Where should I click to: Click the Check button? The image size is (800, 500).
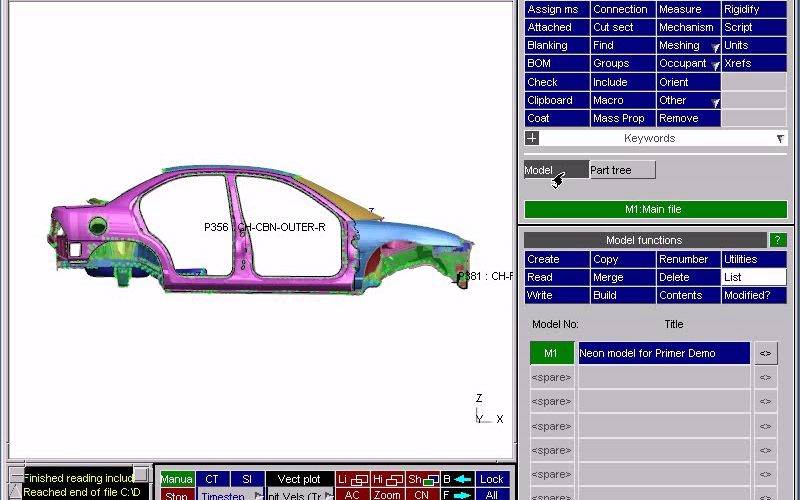pyautogui.click(x=557, y=82)
